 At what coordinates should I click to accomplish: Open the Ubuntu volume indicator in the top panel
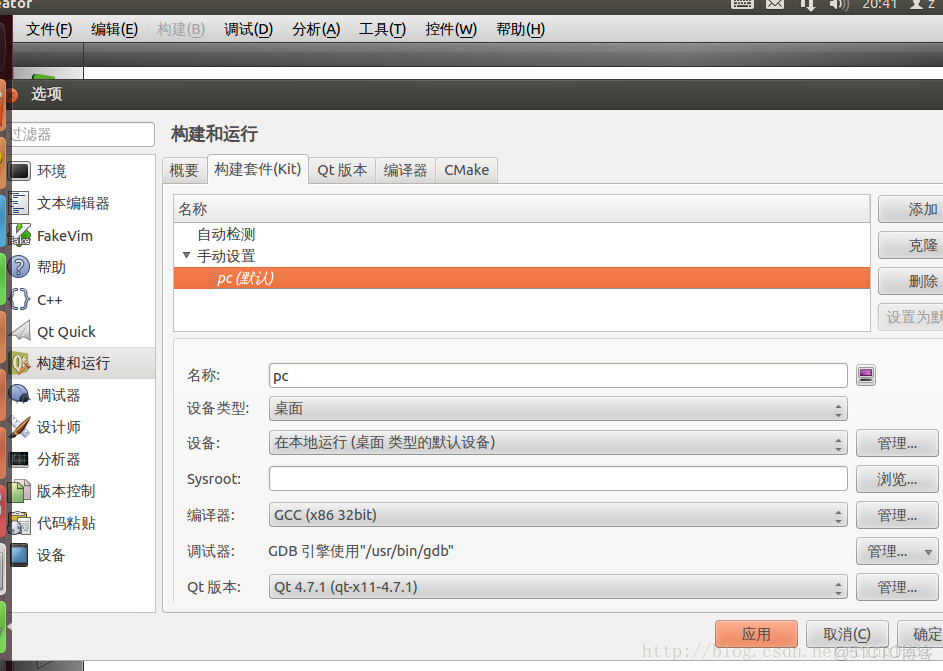[x=837, y=7]
